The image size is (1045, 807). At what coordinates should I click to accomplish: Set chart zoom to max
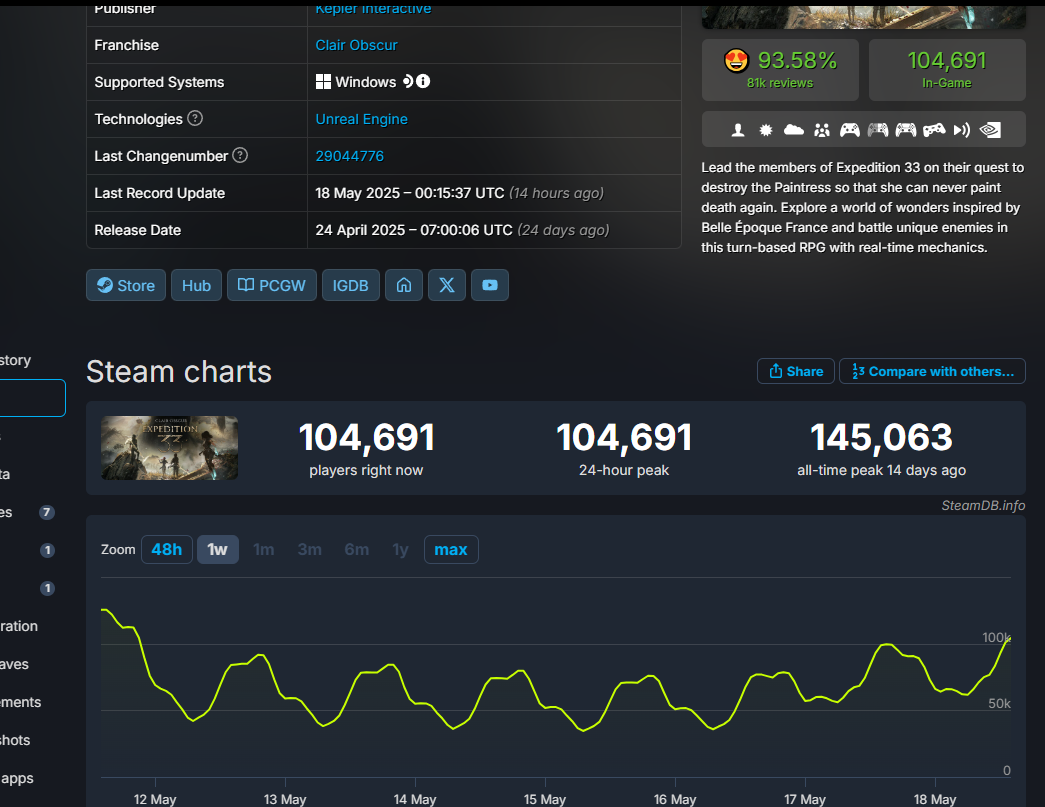[x=451, y=550]
